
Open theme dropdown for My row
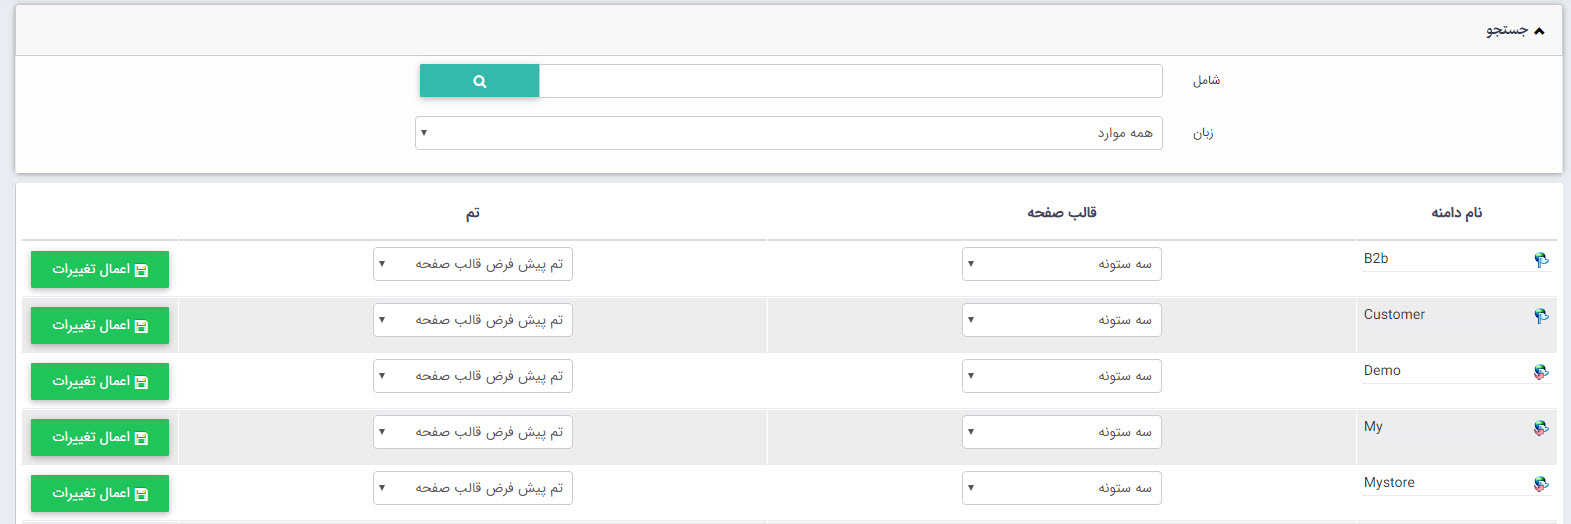point(472,432)
